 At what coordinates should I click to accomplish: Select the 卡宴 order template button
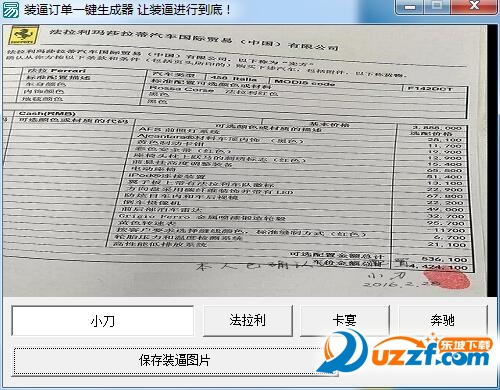pyautogui.click(x=345, y=320)
